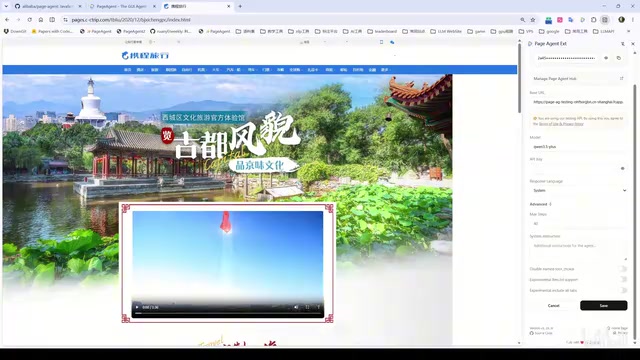Viewport: 640px width, 360px height.
Task: Open the browser three-dot menu
Action: point(633,20)
